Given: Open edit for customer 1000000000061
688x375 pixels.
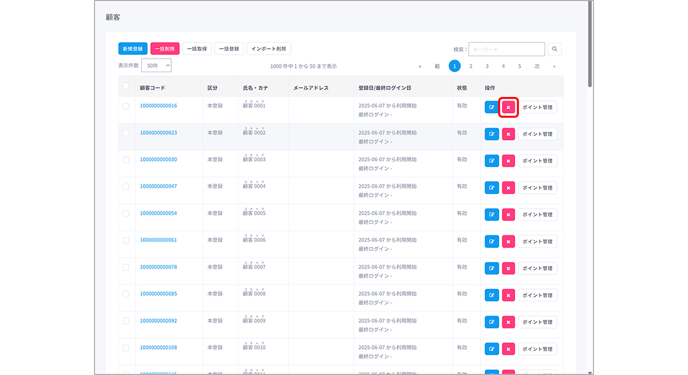Looking at the screenshot, I should click(x=491, y=241).
